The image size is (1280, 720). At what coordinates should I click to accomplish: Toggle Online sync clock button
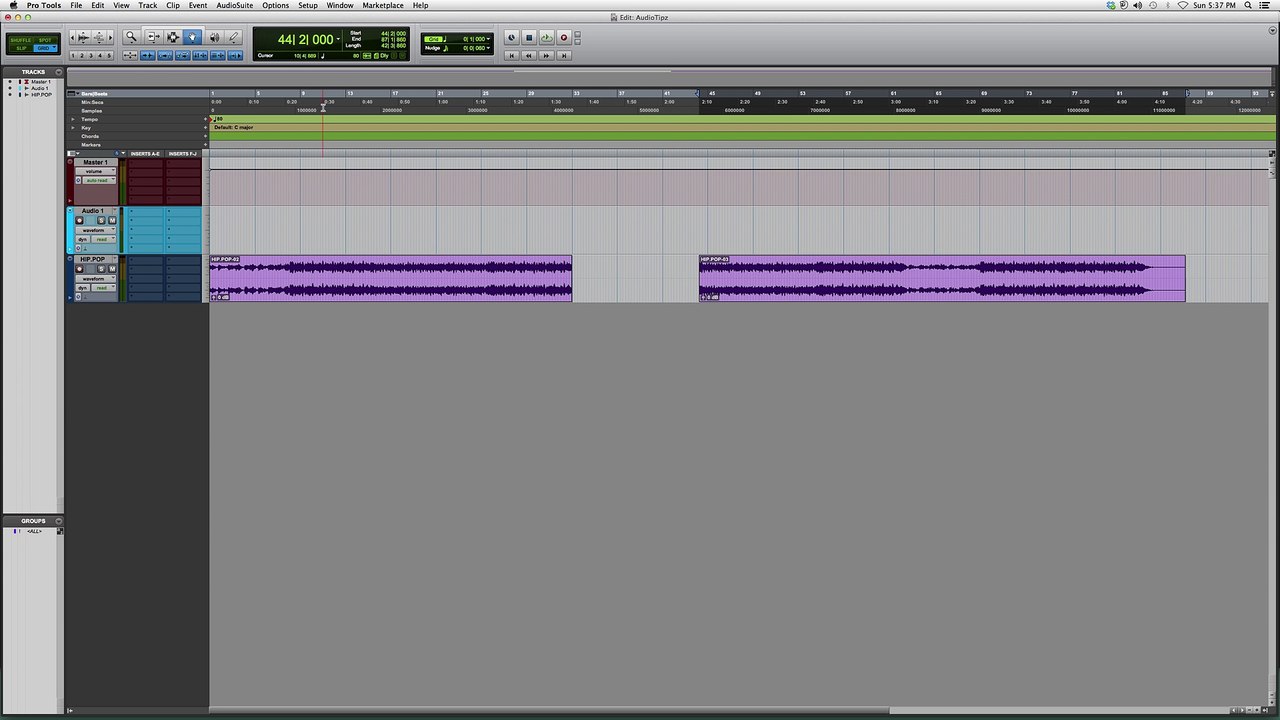pos(512,38)
